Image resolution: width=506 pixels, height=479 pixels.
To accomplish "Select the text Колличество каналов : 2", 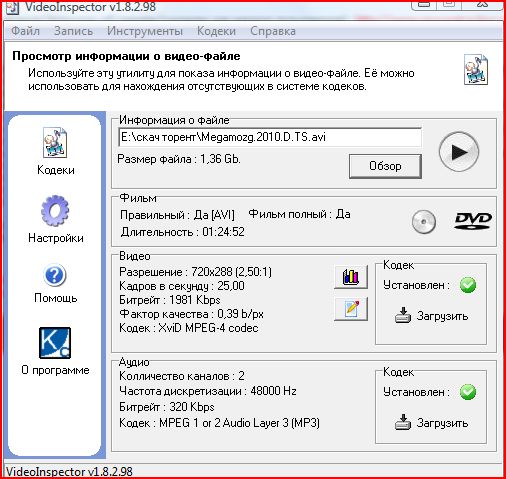I will (182, 376).
